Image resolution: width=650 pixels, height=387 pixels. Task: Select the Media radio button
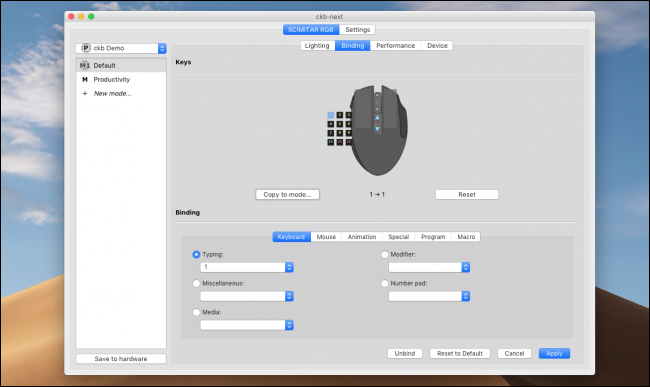(196, 312)
